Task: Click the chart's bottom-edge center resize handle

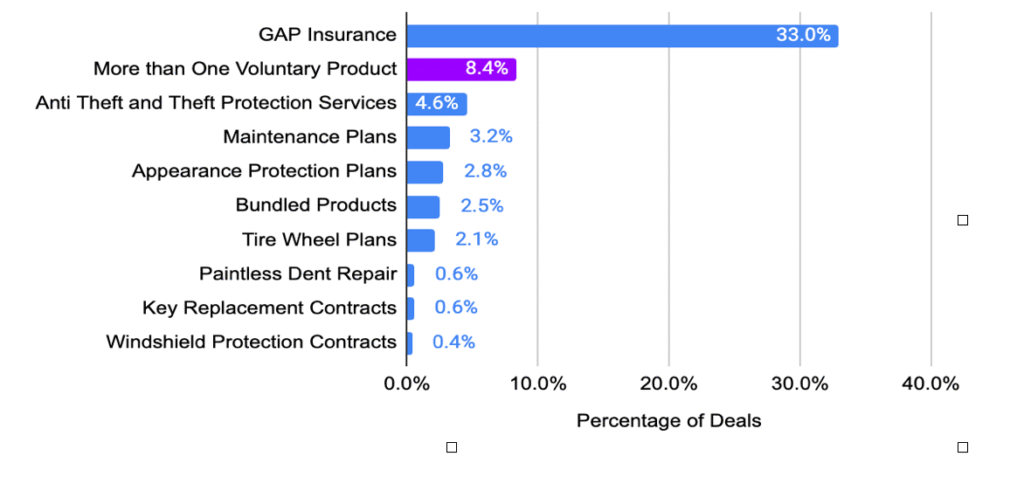Action: [451, 447]
